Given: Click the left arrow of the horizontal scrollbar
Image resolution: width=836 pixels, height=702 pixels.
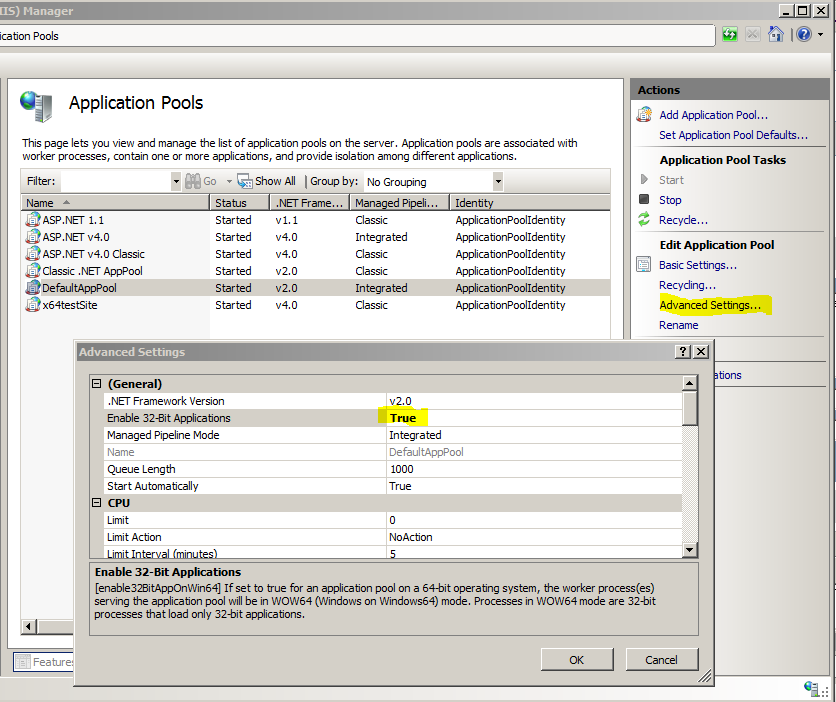Looking at the screenshot, I should tap(29, 626).
